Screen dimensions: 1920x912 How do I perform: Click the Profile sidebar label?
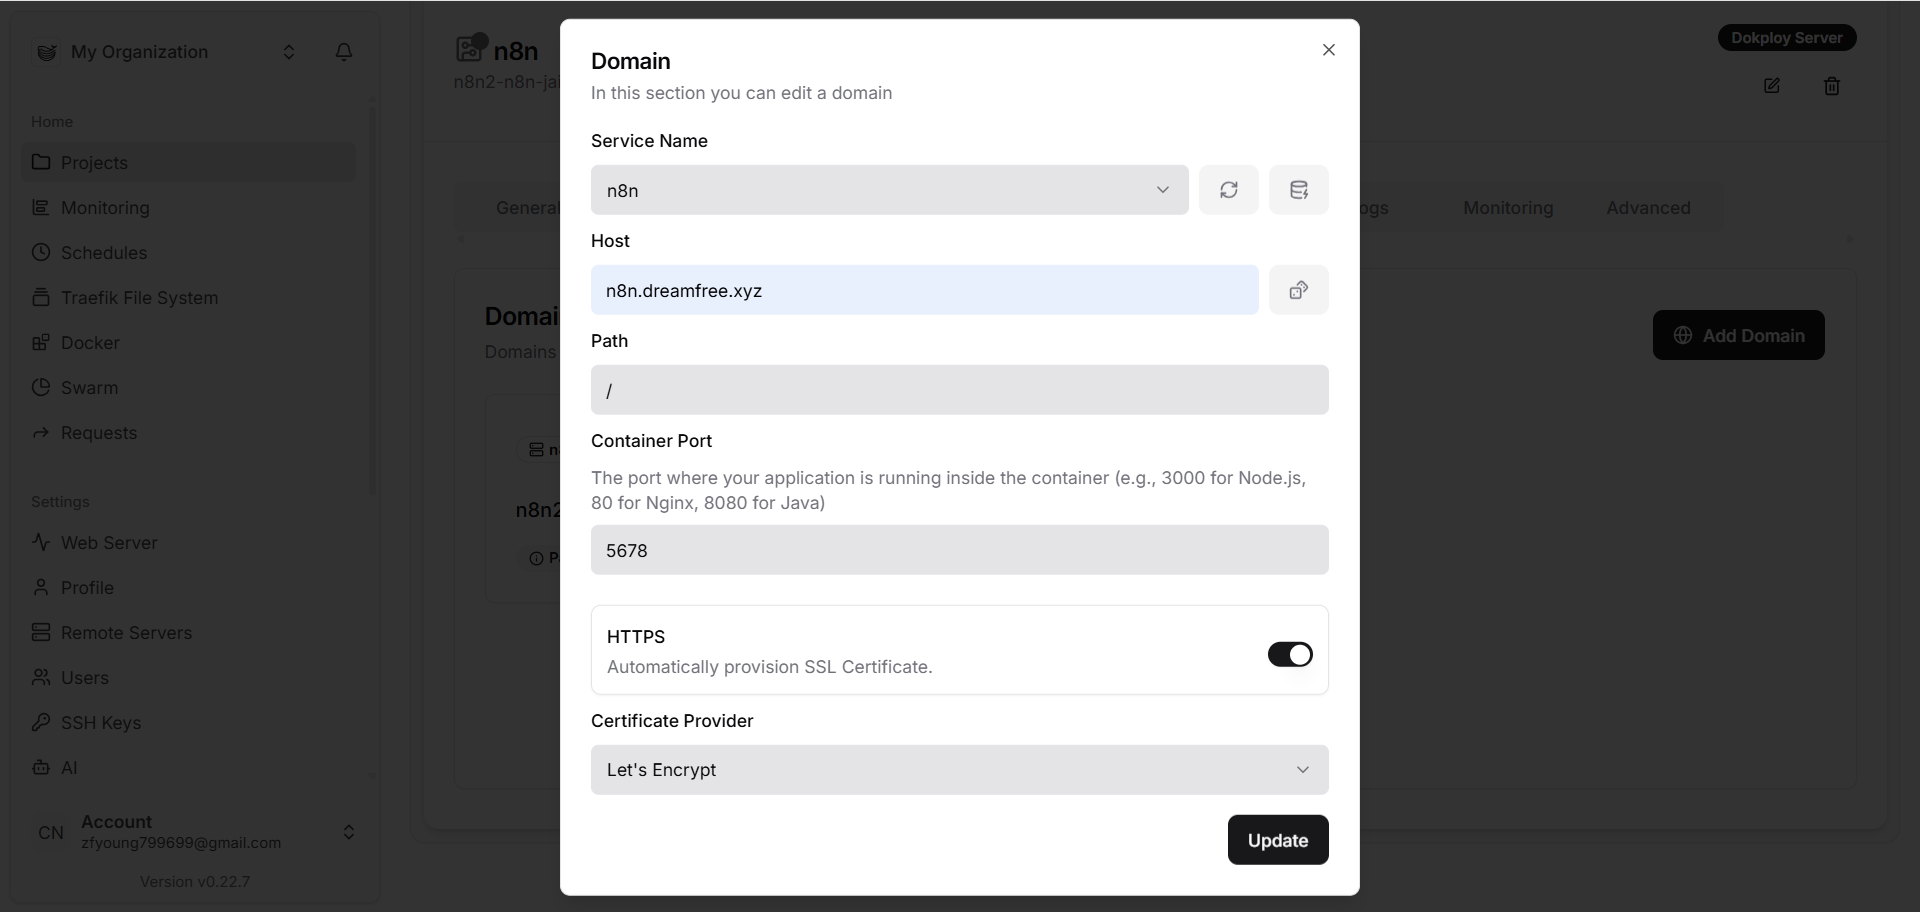point(87,588)
